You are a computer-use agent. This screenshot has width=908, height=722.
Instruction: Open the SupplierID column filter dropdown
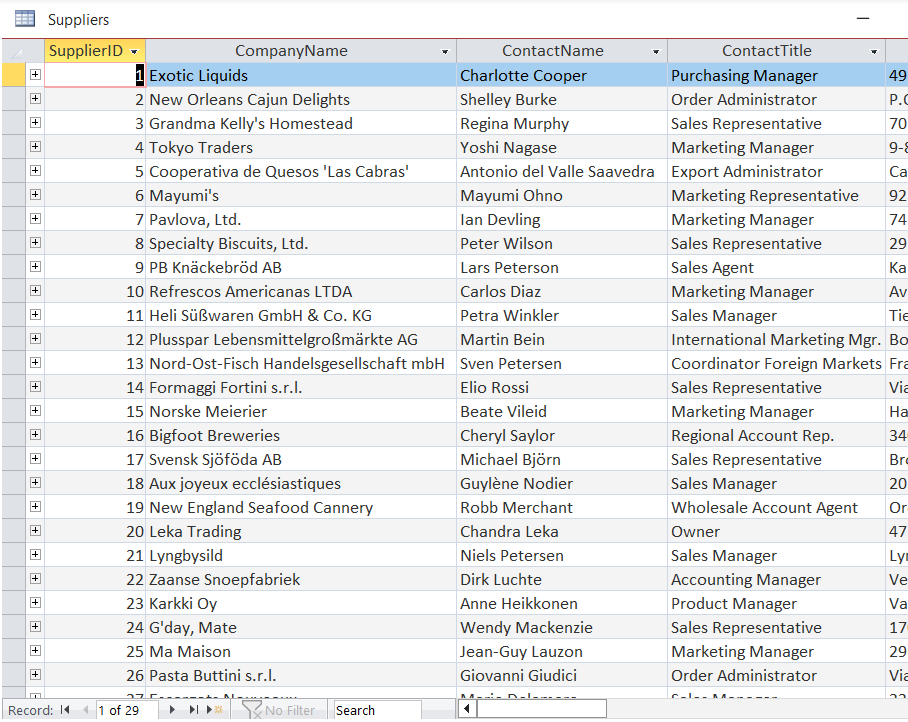(x=136, y=50)
